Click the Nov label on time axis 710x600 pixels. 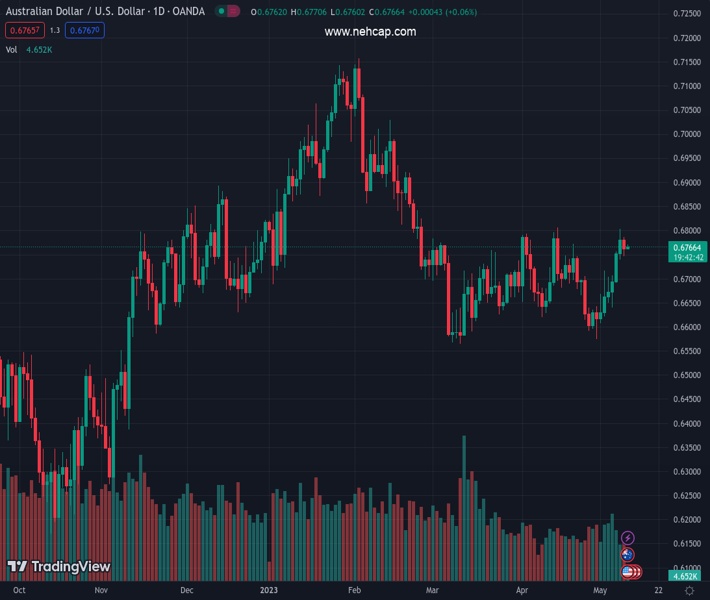tap(100, 591)
